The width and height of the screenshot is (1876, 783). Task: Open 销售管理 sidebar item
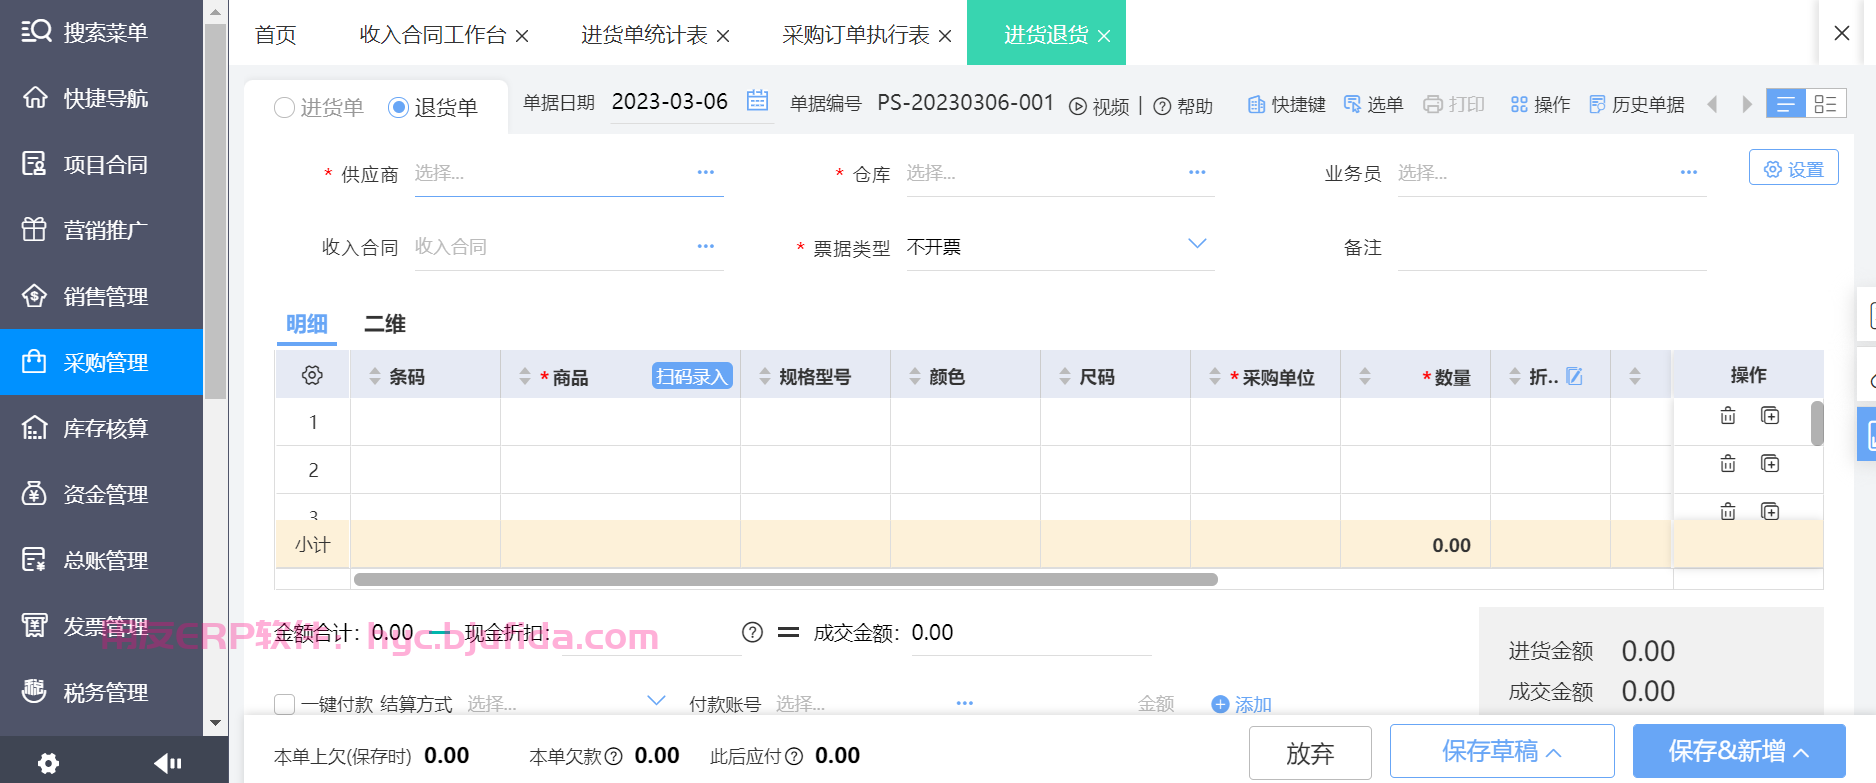[101, 296]
